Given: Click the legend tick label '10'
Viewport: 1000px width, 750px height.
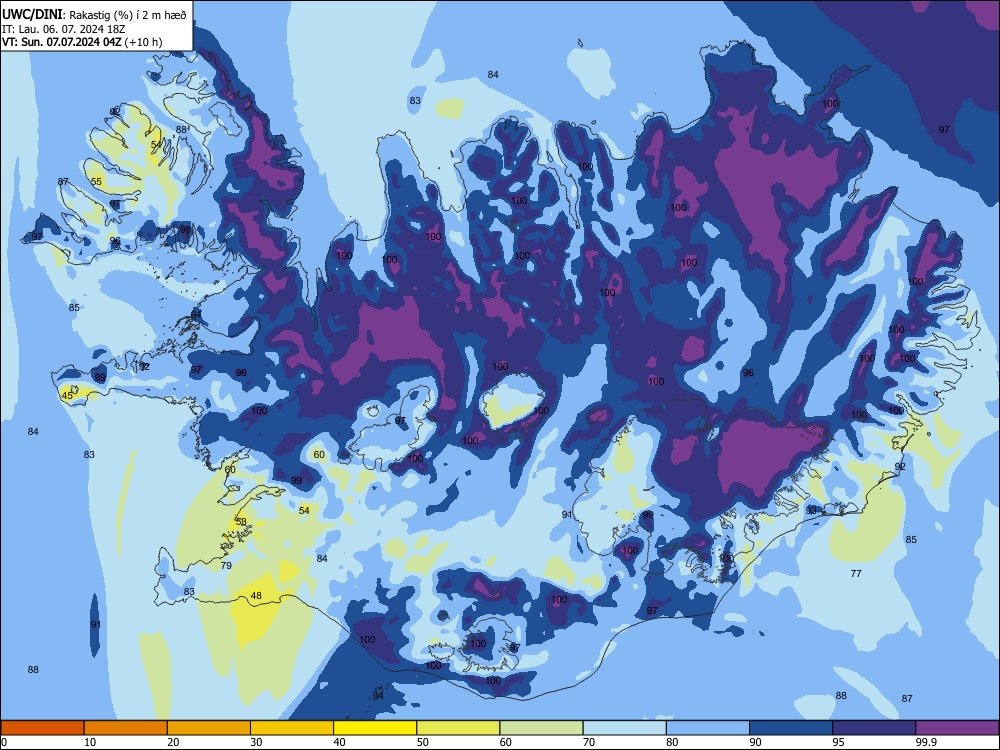Looking at the screenshot, I should [90, 742].
